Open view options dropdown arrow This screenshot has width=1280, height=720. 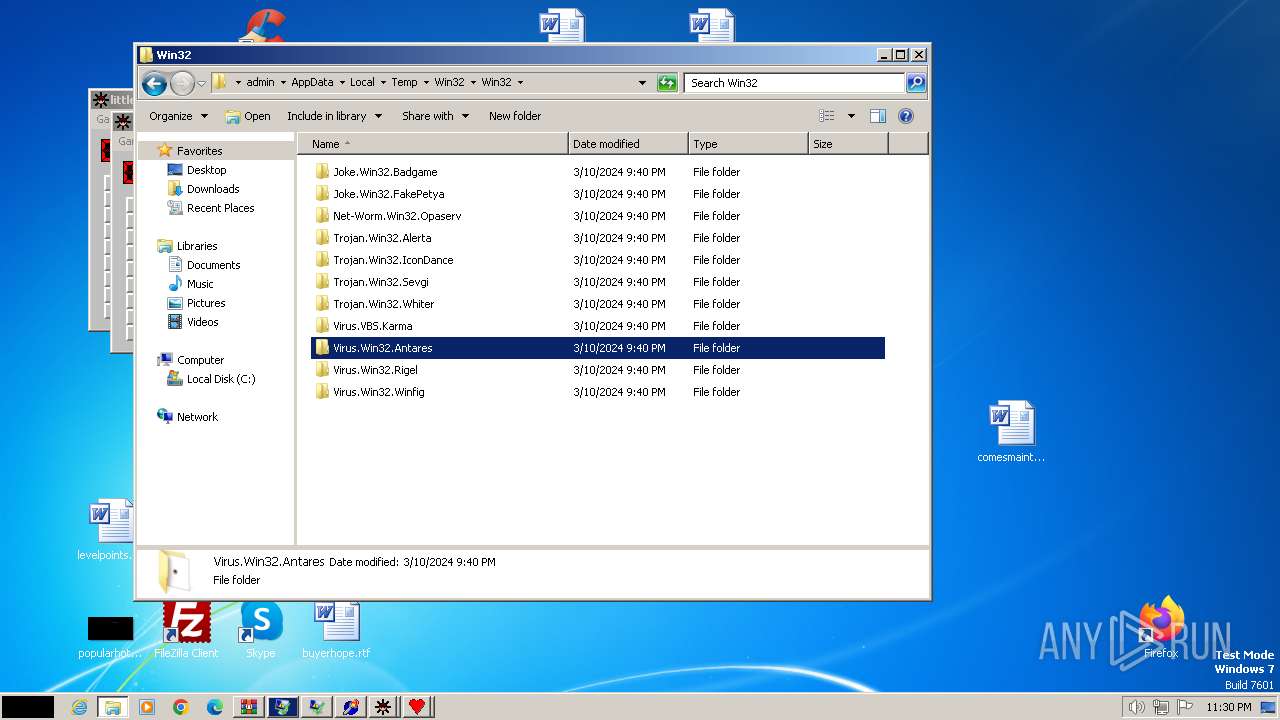click(x=851, y=116)
